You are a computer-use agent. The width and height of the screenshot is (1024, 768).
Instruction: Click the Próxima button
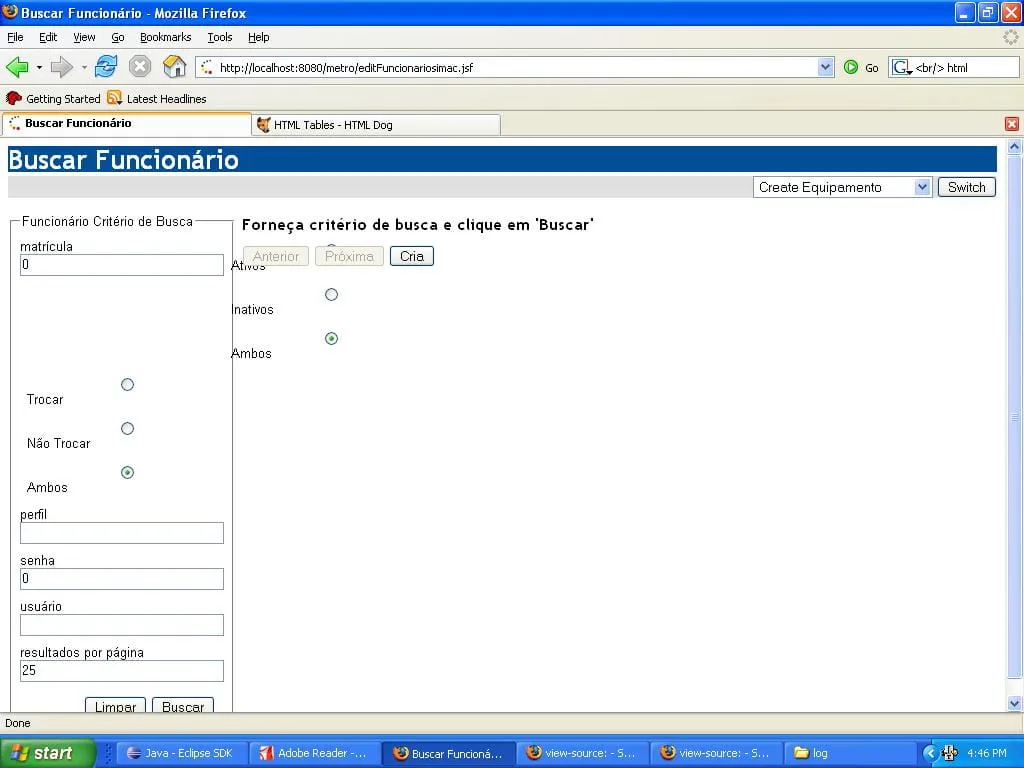pyautogui.click(x=349, y=256)
